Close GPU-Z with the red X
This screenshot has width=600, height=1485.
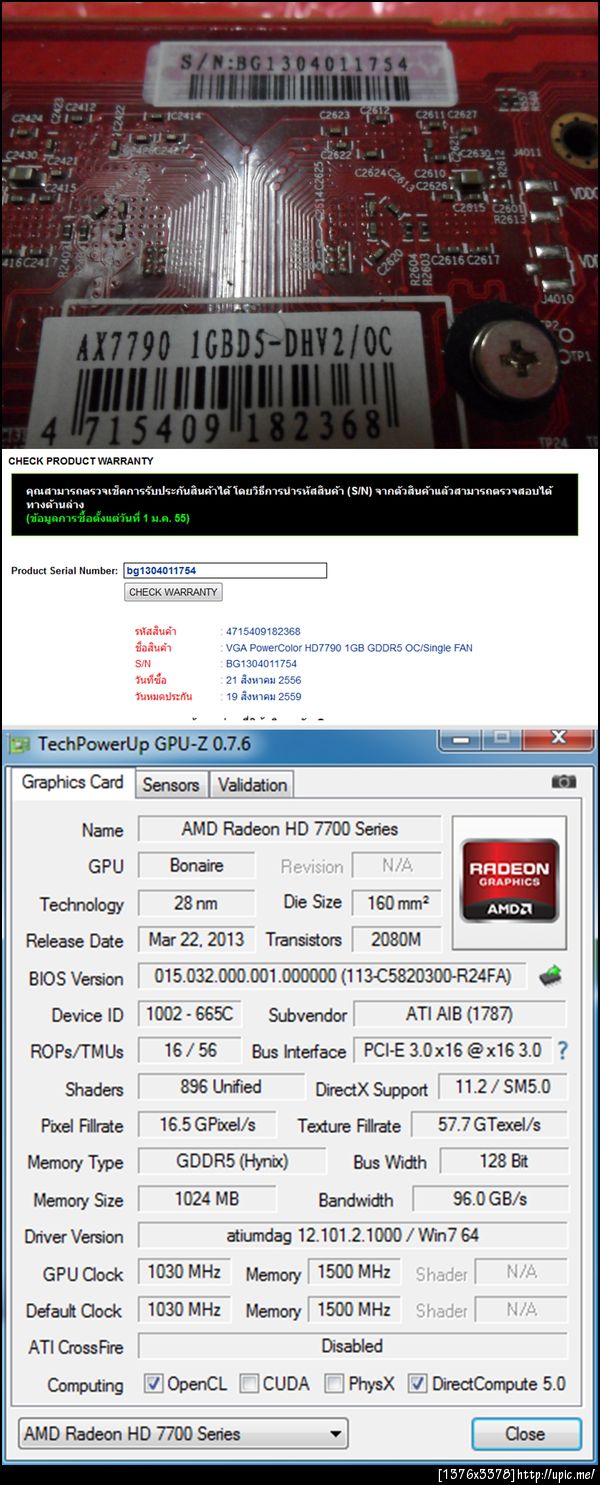click(x=558, y=740)
